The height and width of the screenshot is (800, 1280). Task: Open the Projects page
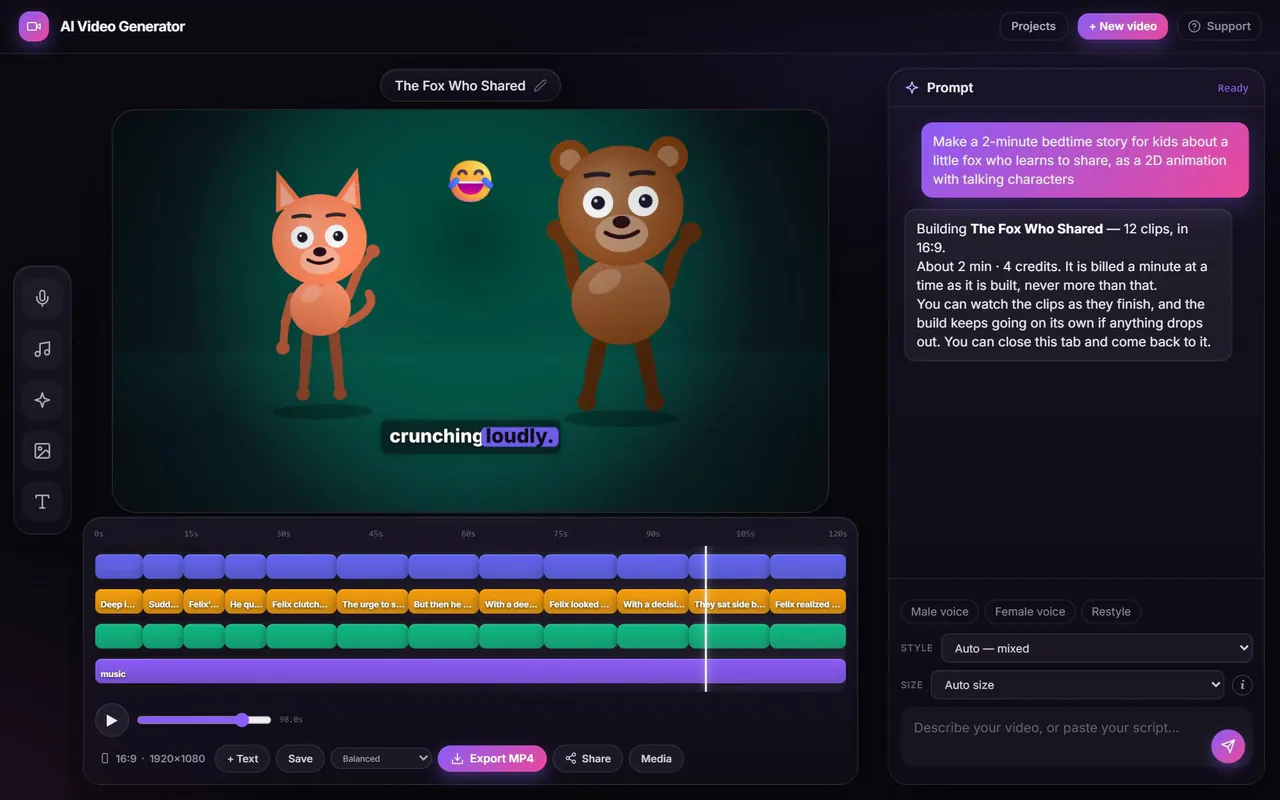1033,26
